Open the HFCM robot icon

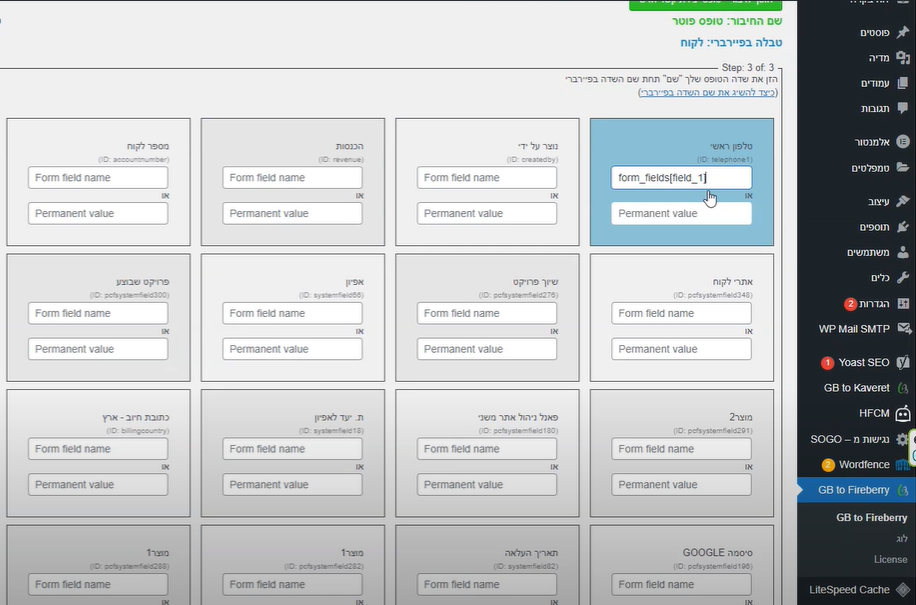[903, 413]
